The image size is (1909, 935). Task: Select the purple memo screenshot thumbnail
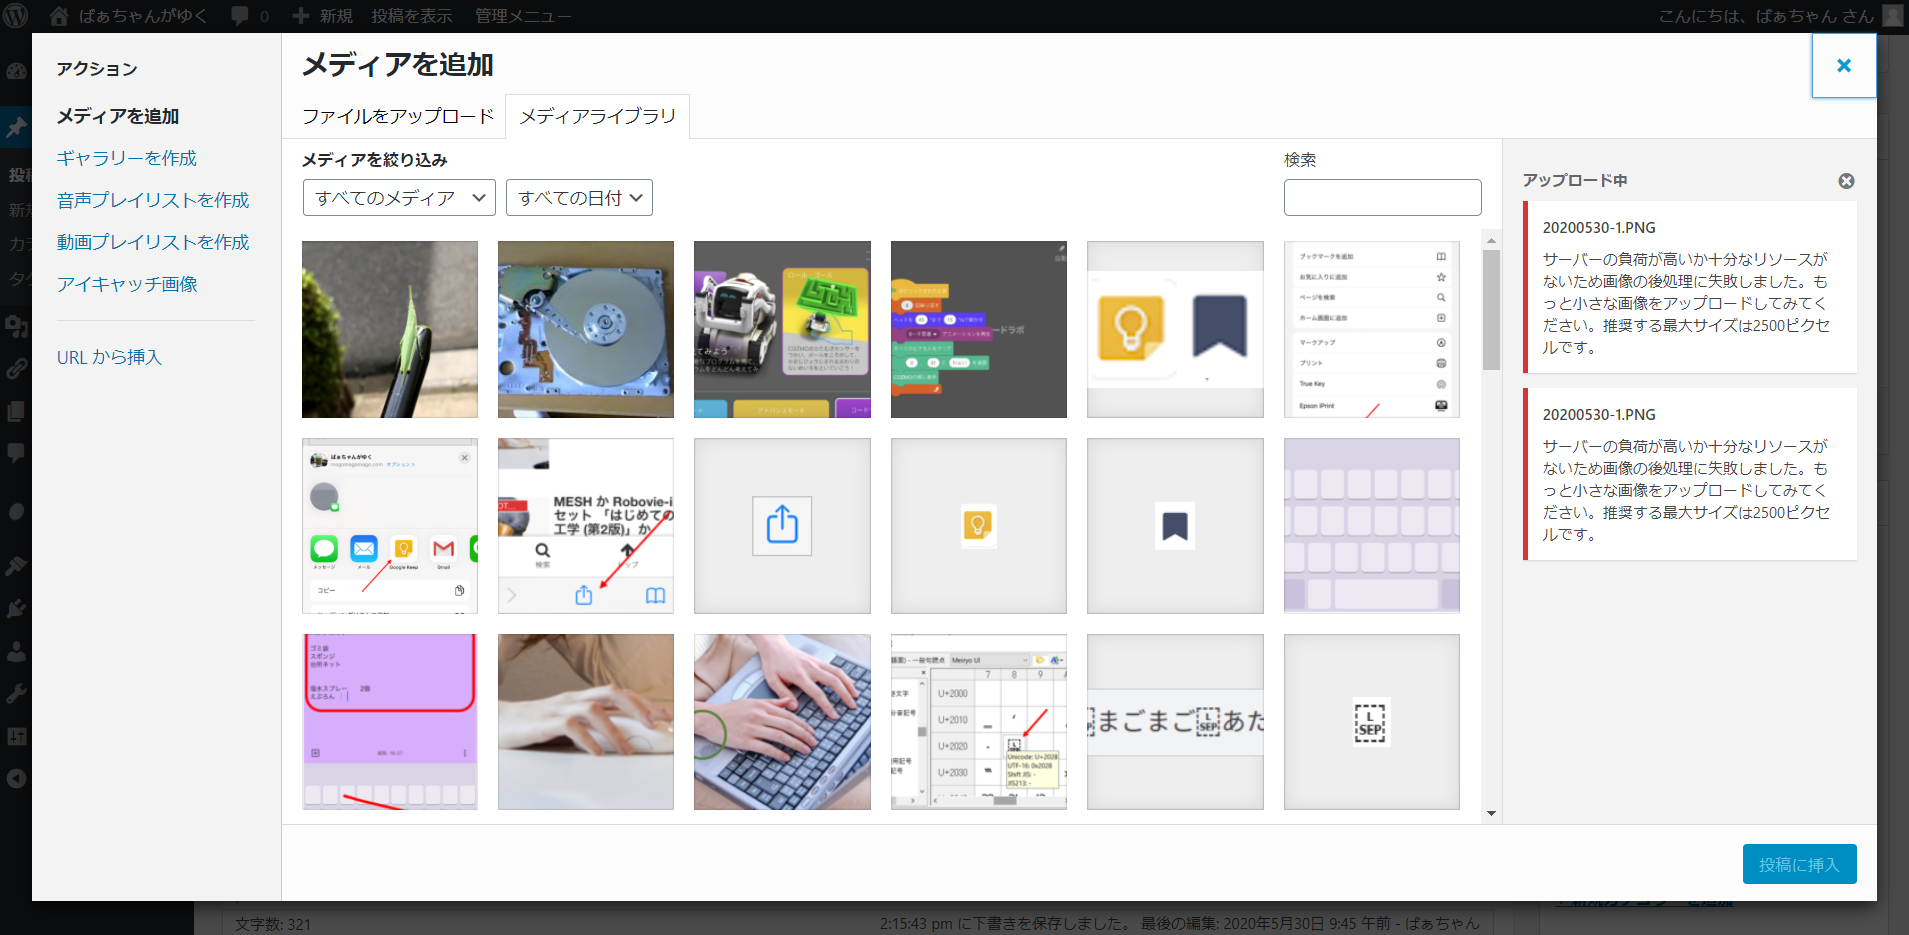(x=390, y=722)
